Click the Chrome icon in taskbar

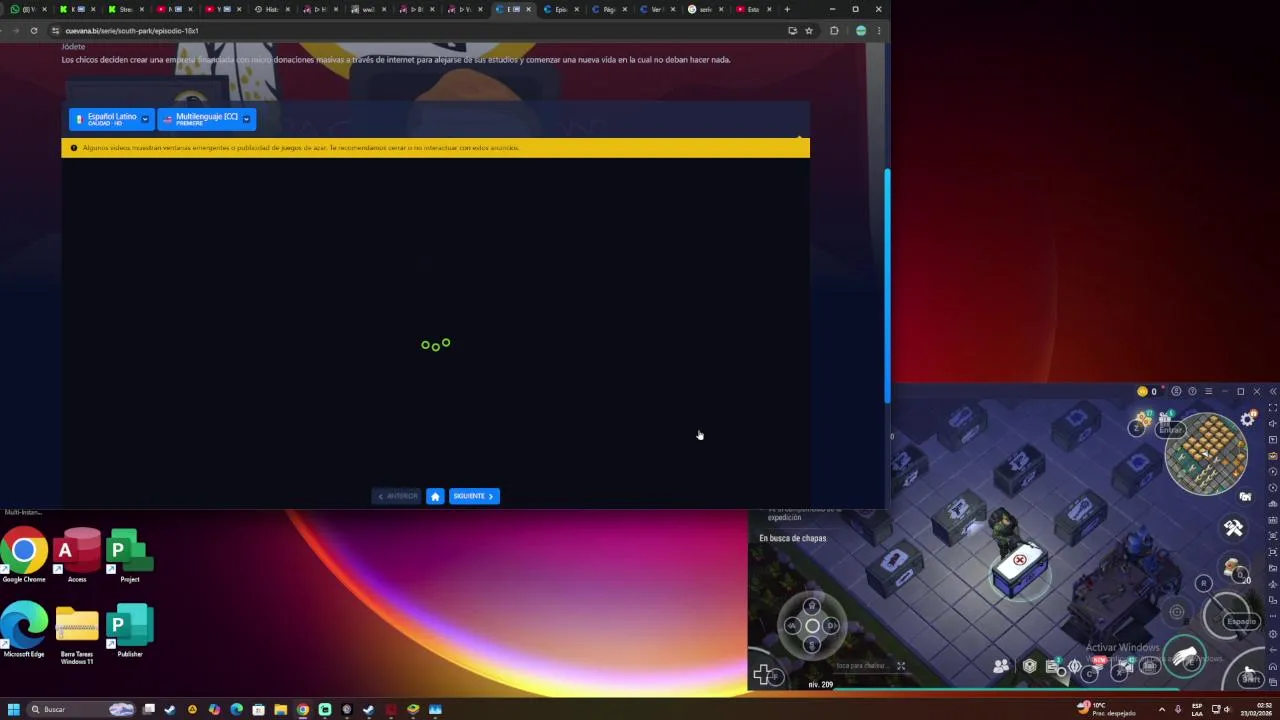(x=302, y=710)
